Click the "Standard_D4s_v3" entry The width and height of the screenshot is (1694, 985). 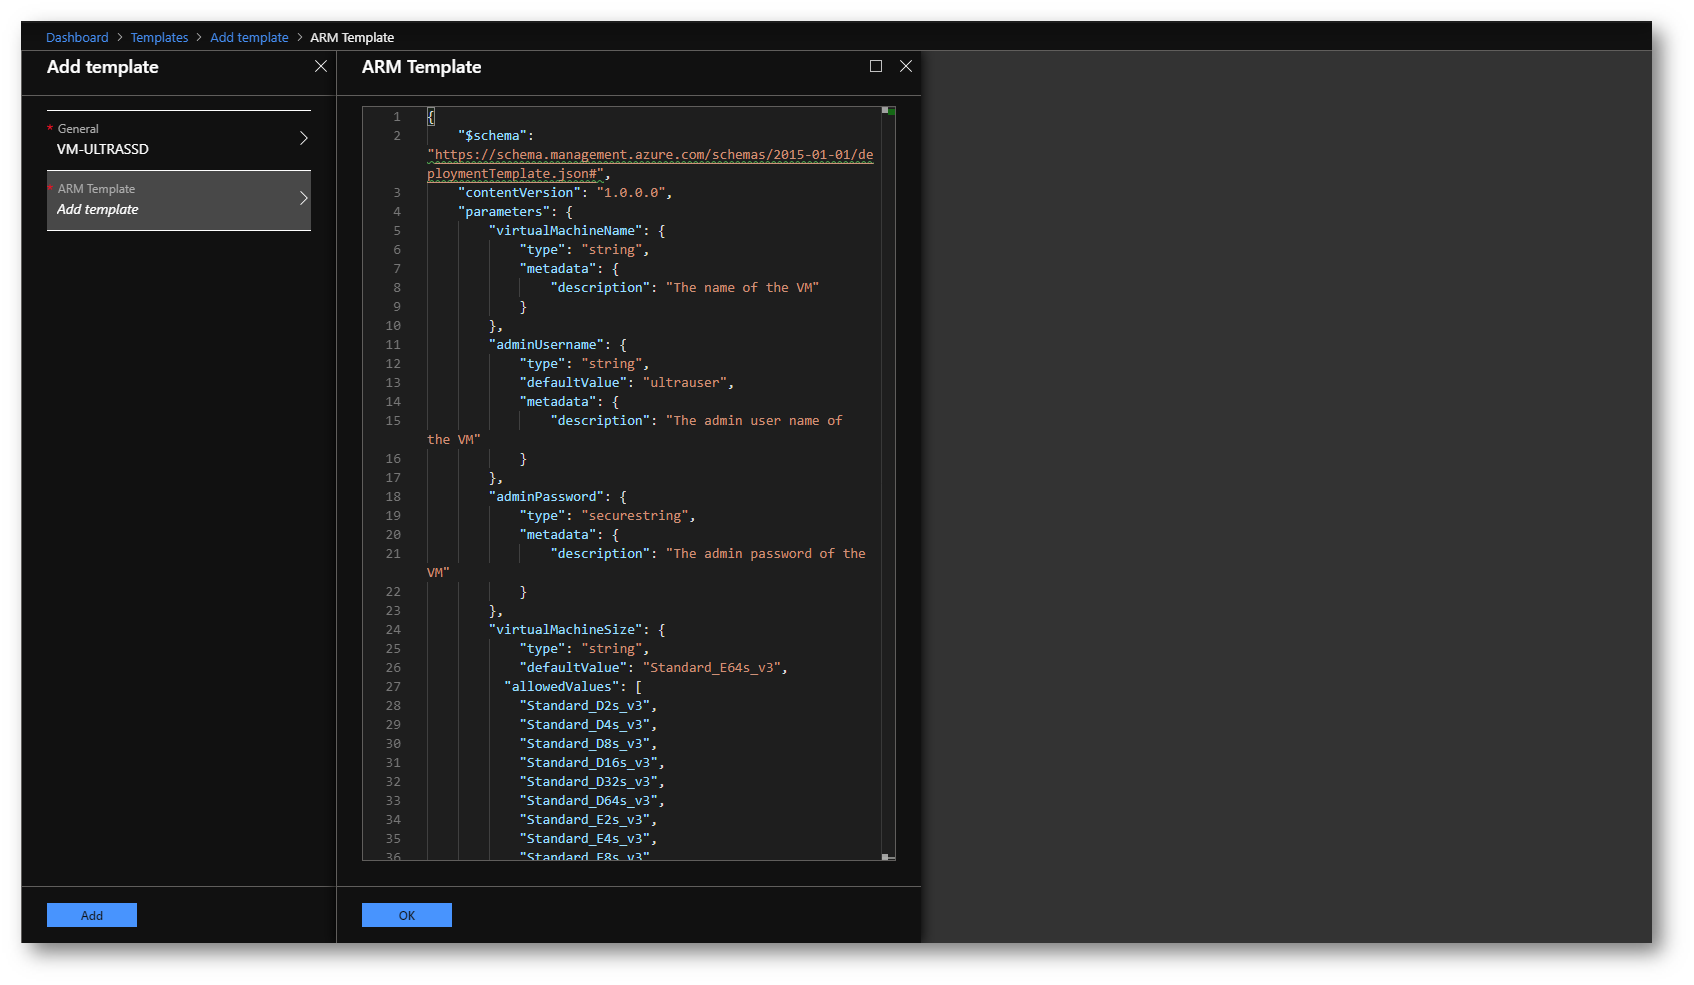(584, 725)
